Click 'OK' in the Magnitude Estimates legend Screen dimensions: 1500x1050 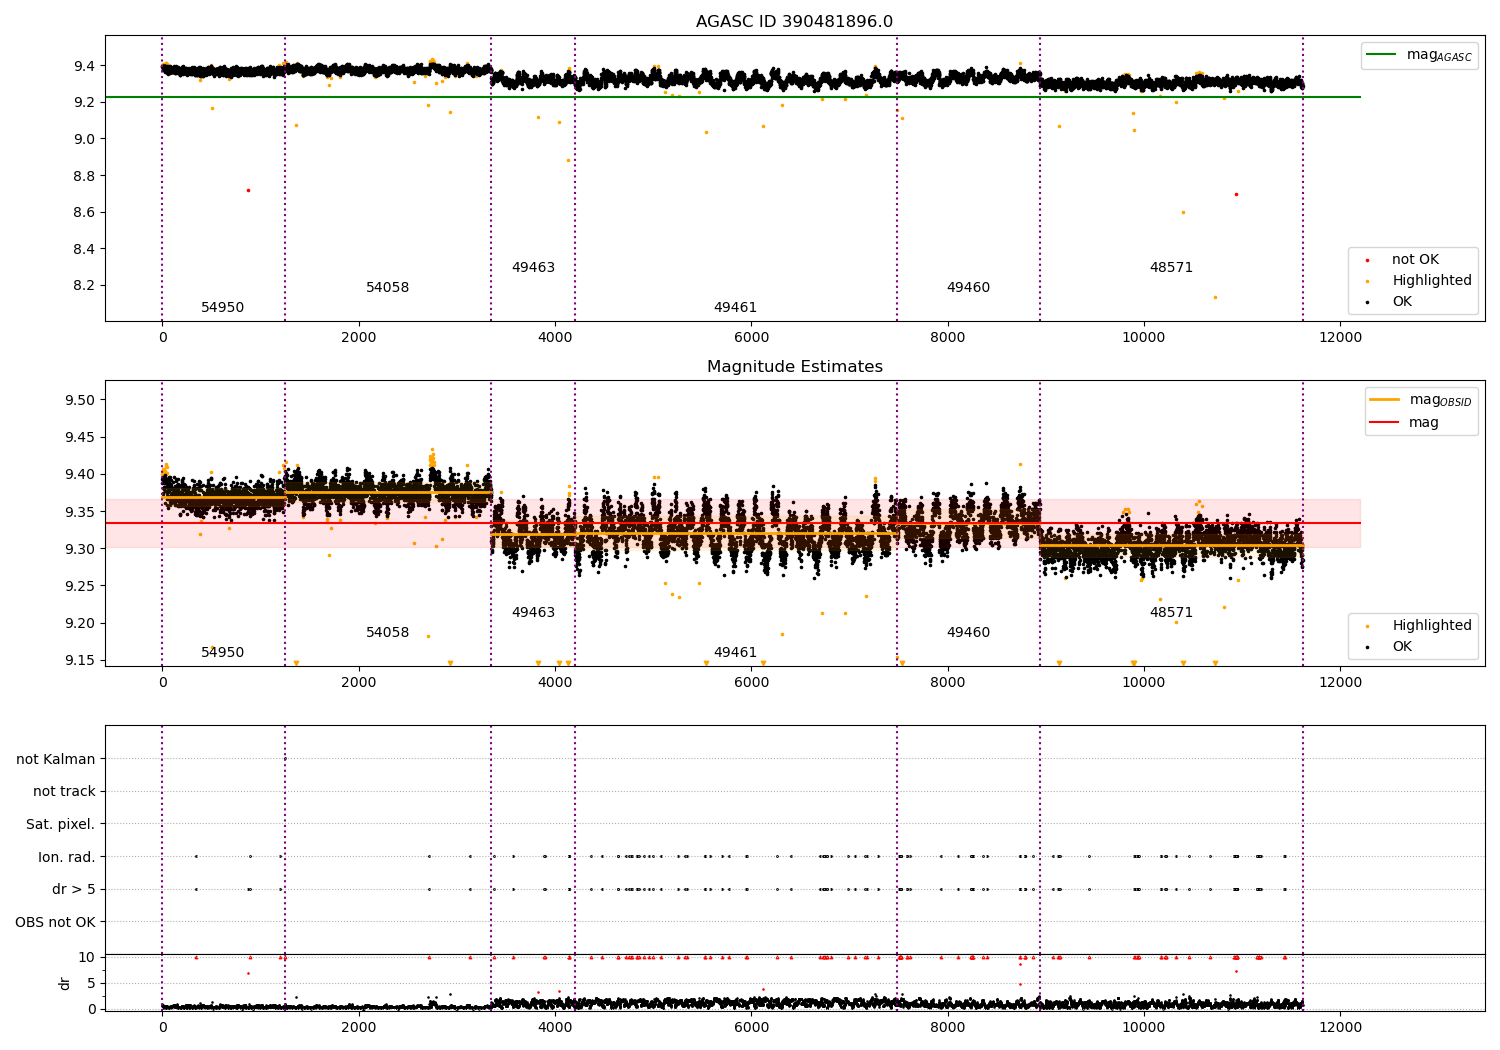click(x=1402, y=647)
